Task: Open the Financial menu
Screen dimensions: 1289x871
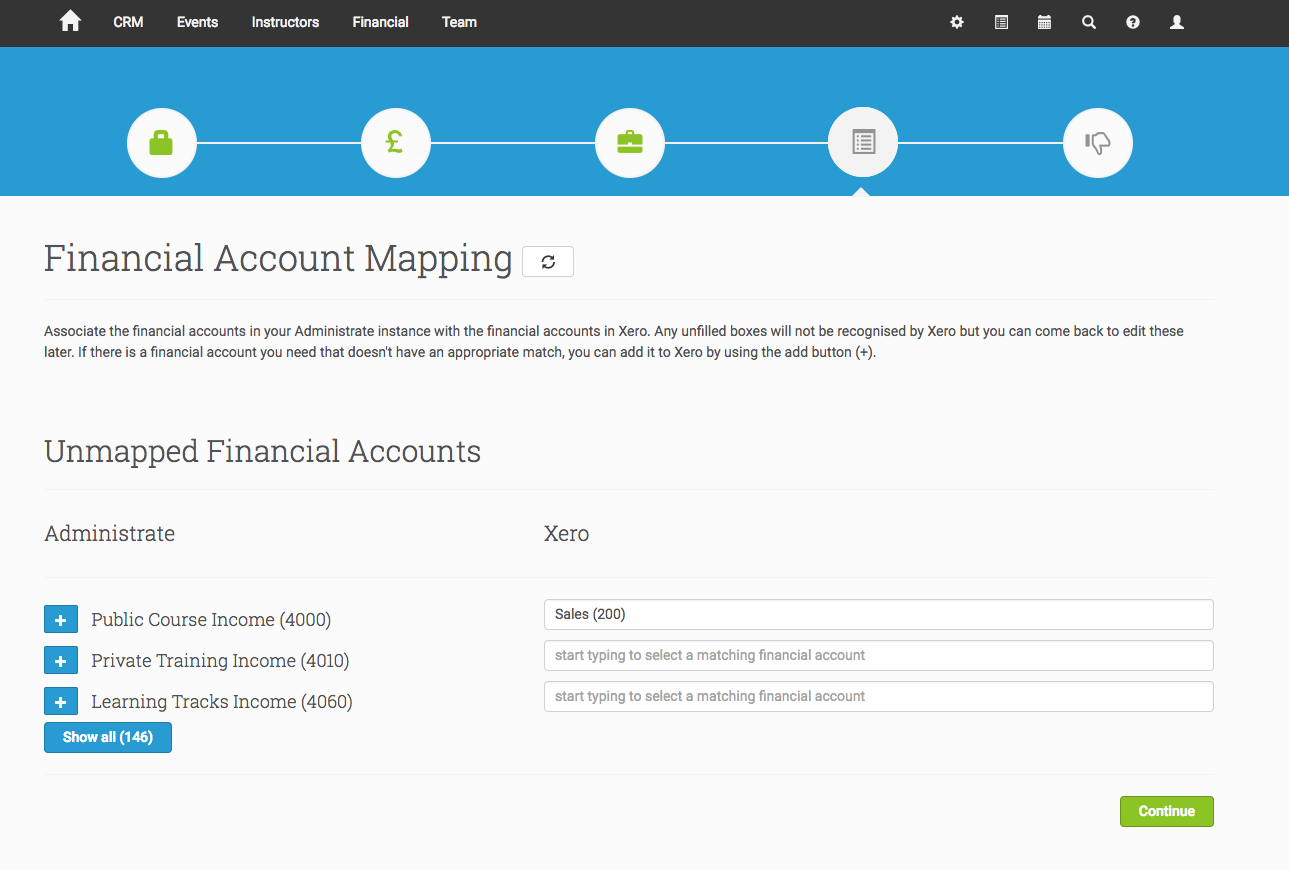Action: click(380, 22)
